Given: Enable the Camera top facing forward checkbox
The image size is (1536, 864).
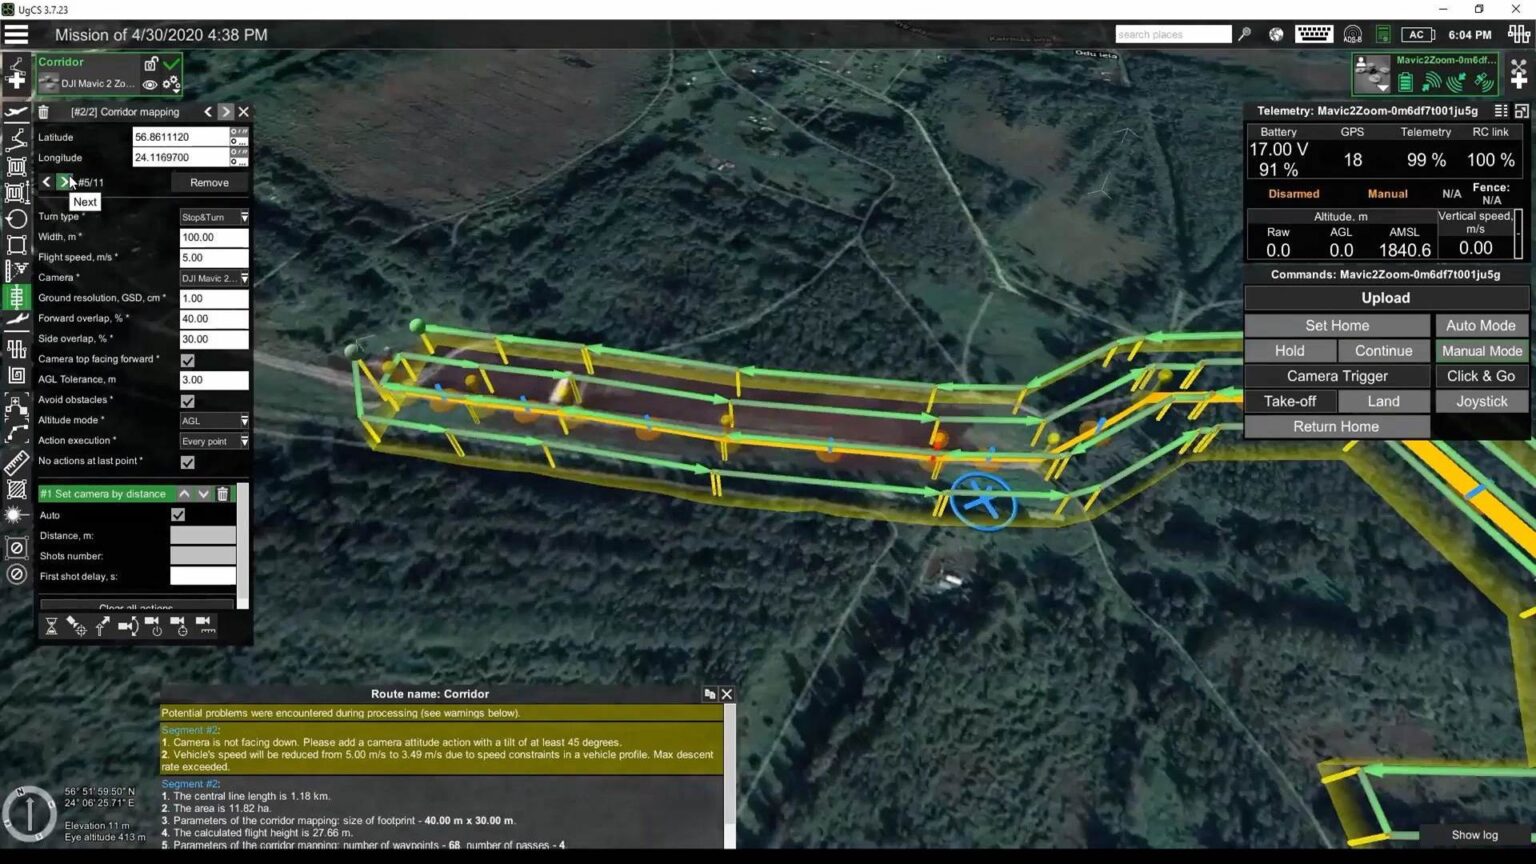Looking at the screenshot, I should [187, 359].
